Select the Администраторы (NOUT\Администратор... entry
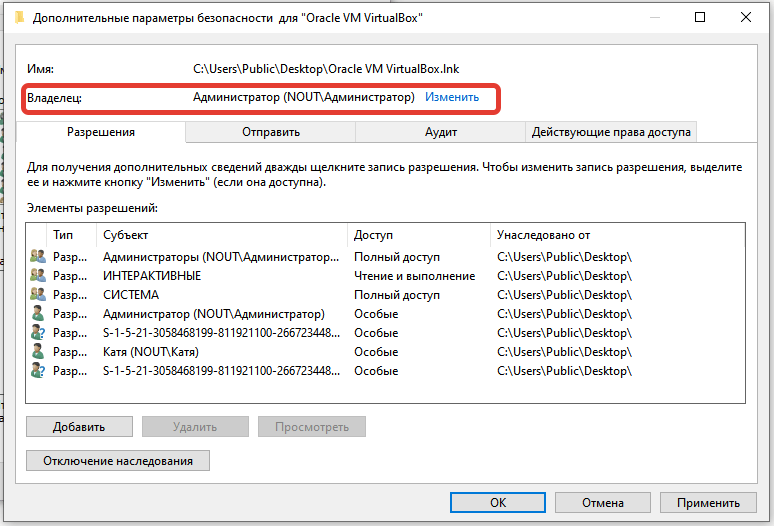This screenshot has height=526, width=774. click(x=221, y=257)
